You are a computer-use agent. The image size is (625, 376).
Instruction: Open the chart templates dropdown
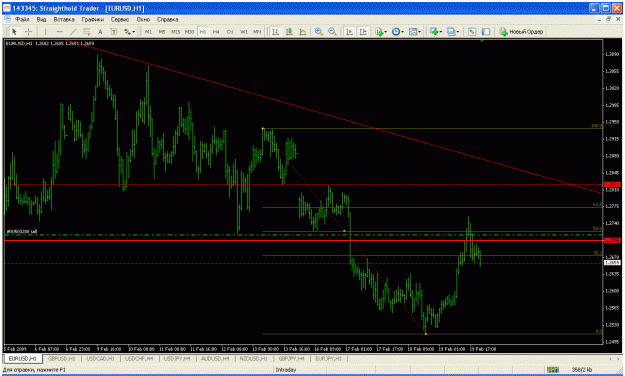[415, 32]
